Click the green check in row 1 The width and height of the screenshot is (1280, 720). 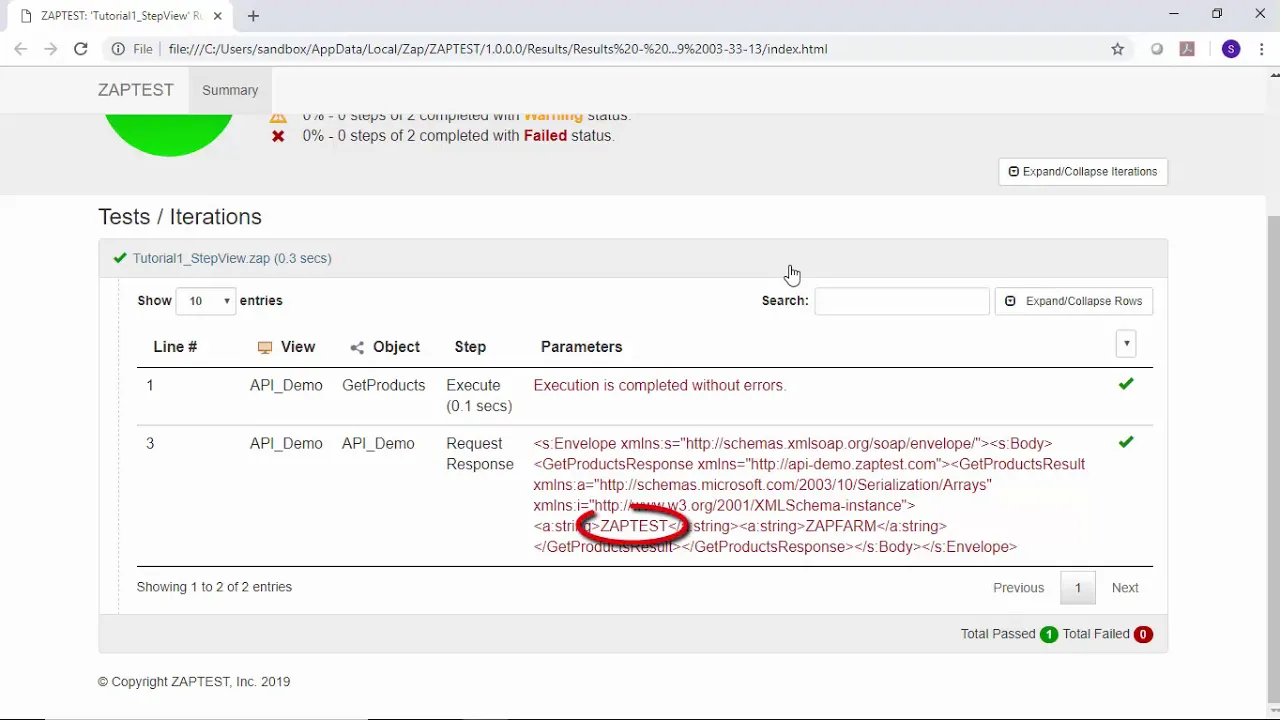pyautogui.click(x=1126, y=384)
